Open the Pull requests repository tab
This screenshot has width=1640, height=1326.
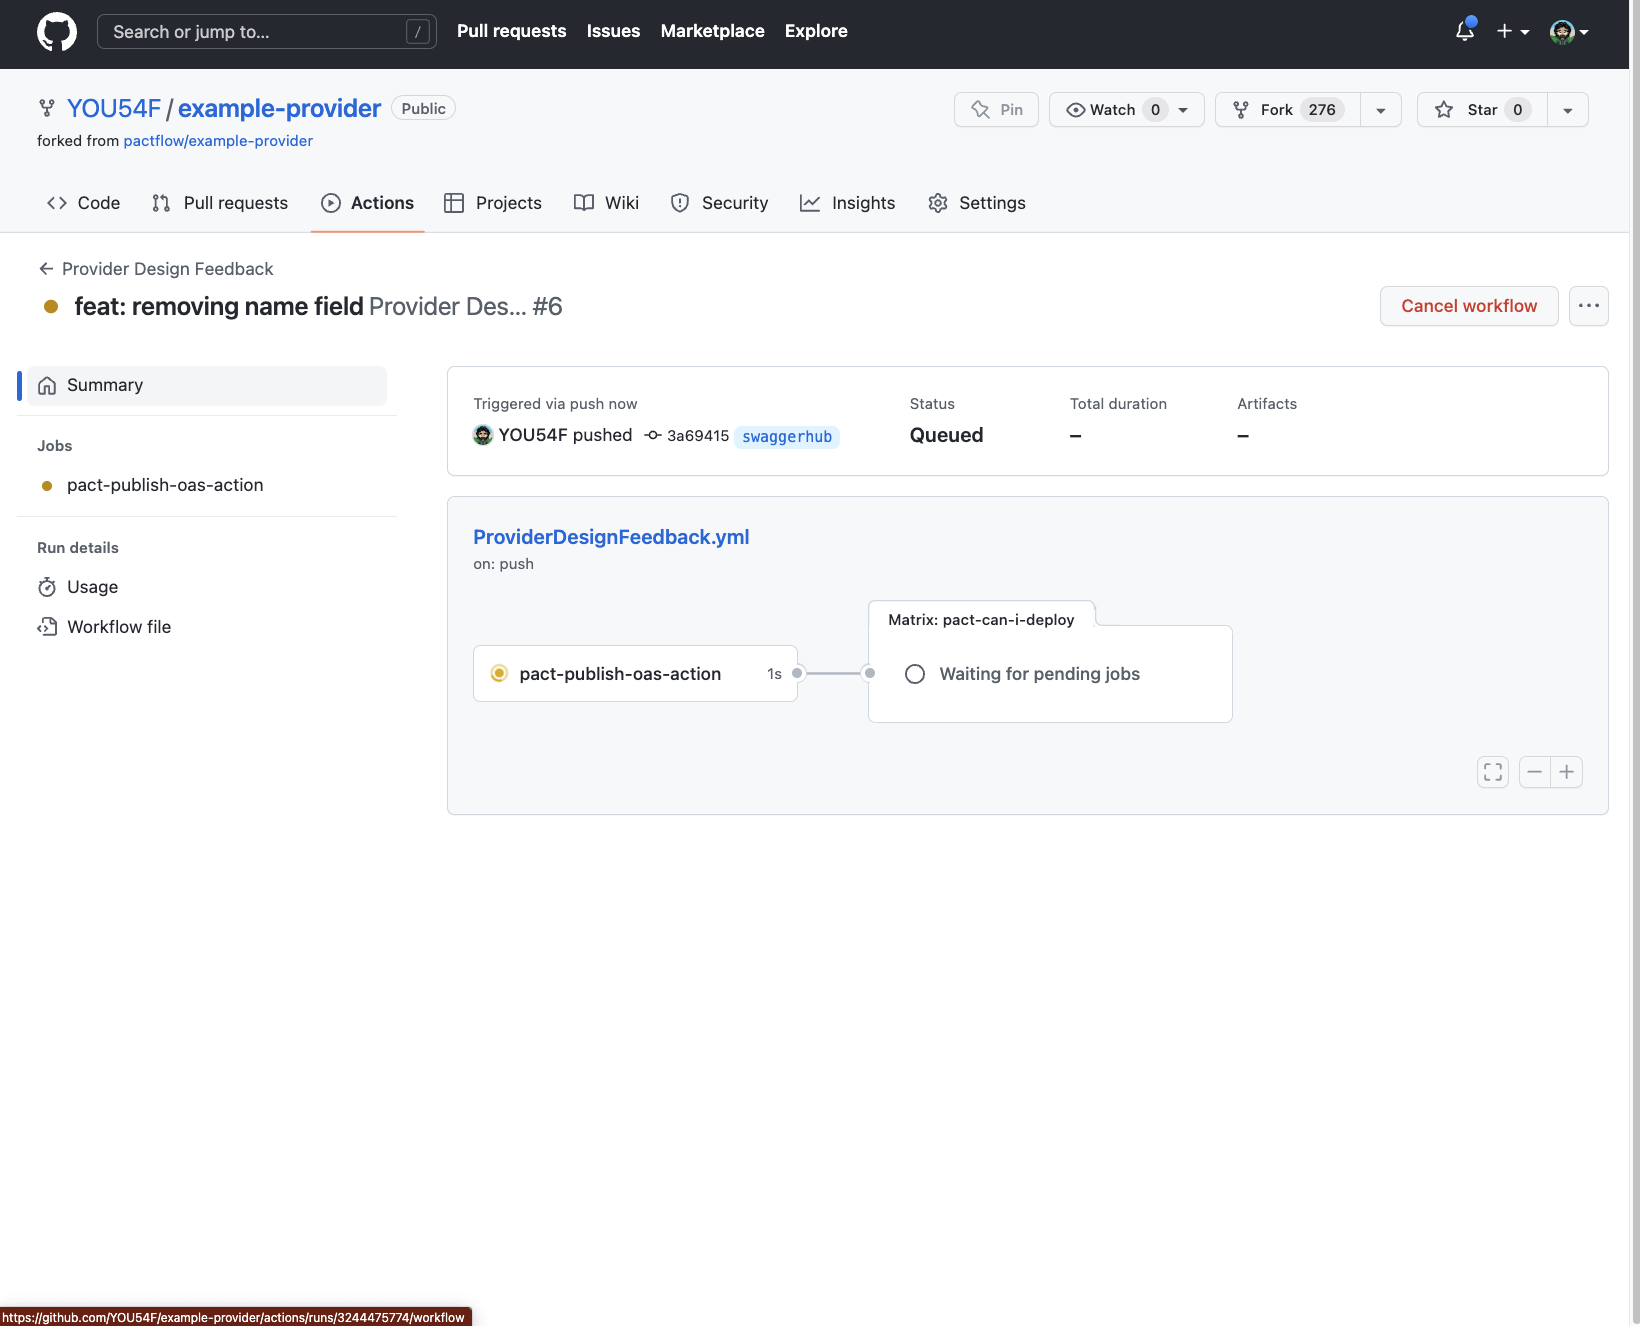point(220,203)
